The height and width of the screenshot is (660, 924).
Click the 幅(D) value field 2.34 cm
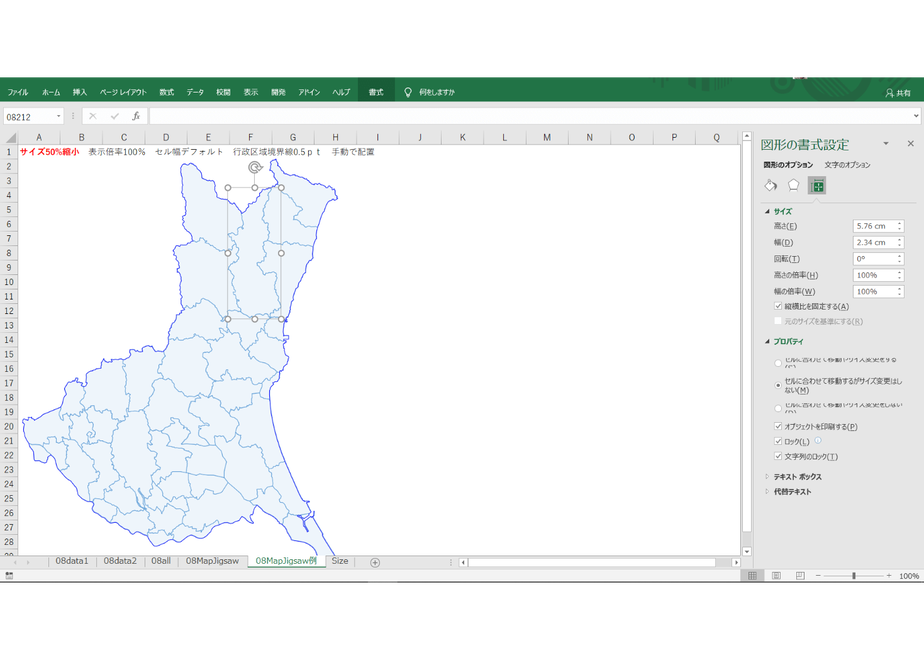coord(874,242)
